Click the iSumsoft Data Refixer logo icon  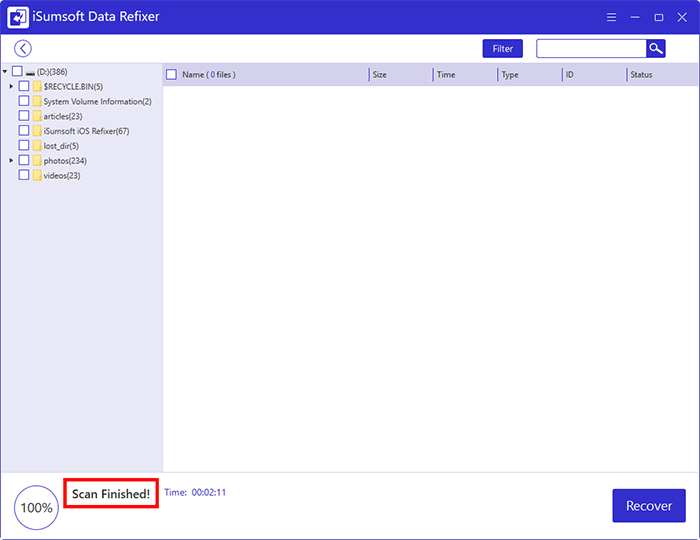(18, 17)
